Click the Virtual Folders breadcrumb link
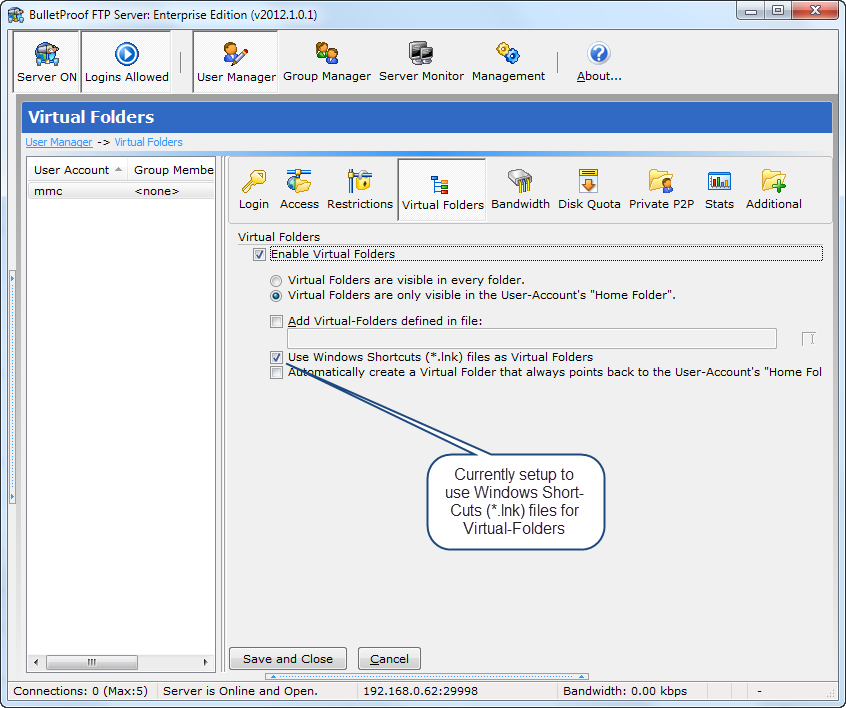This screenshot has width=846, height=708. 148,142
